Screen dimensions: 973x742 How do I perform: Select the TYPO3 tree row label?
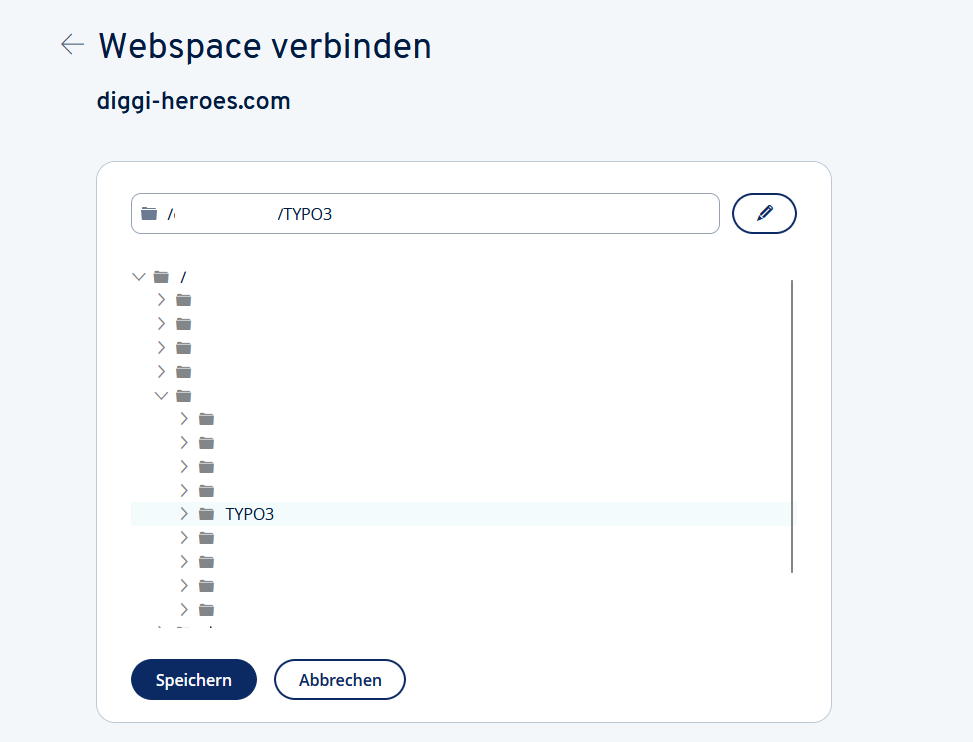coord(249,514)
